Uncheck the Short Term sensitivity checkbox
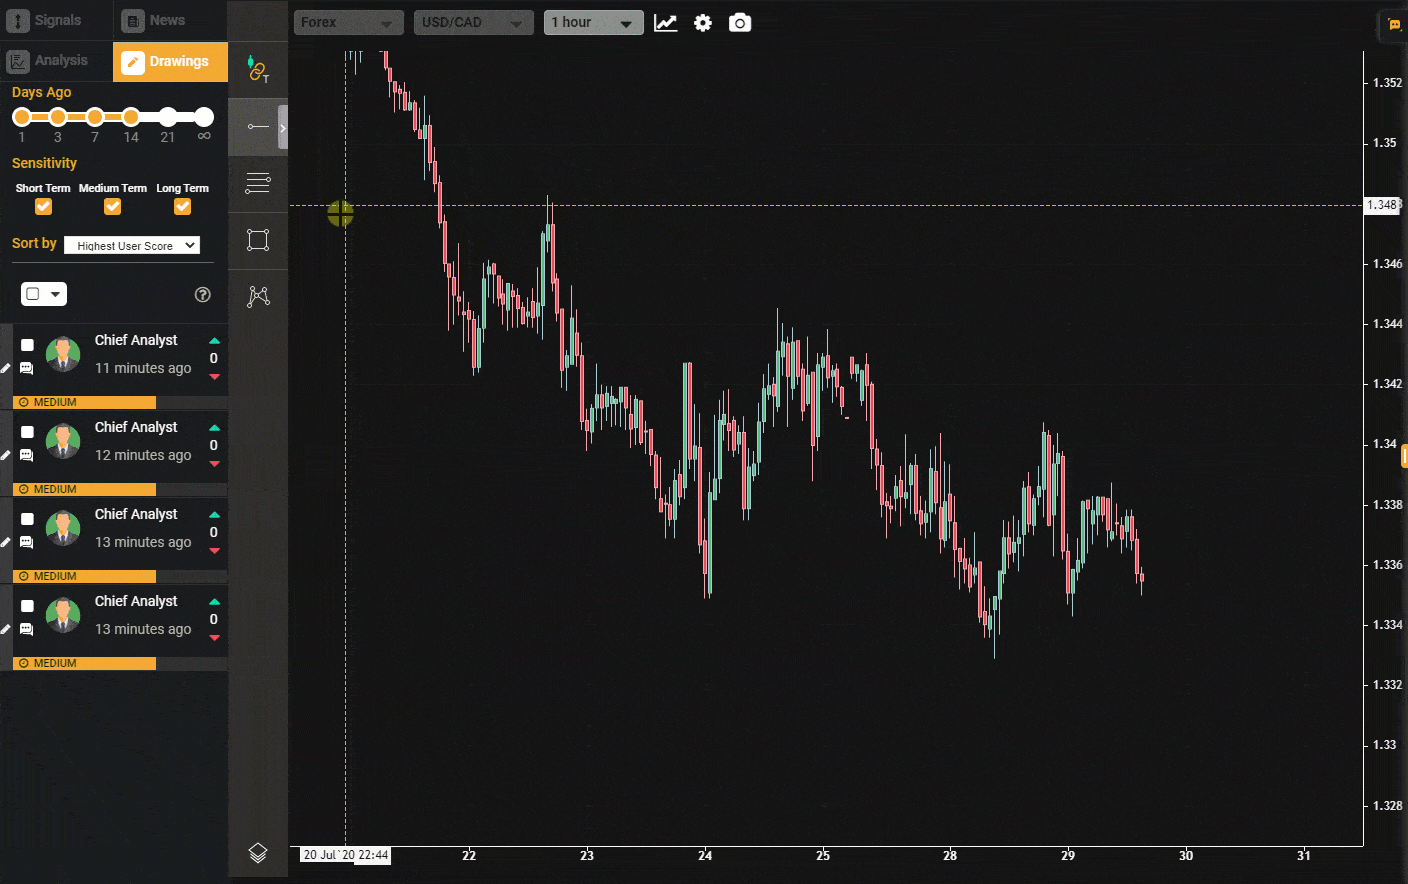1408x884 pixels. pyautogui.click(x=43, y=207)
